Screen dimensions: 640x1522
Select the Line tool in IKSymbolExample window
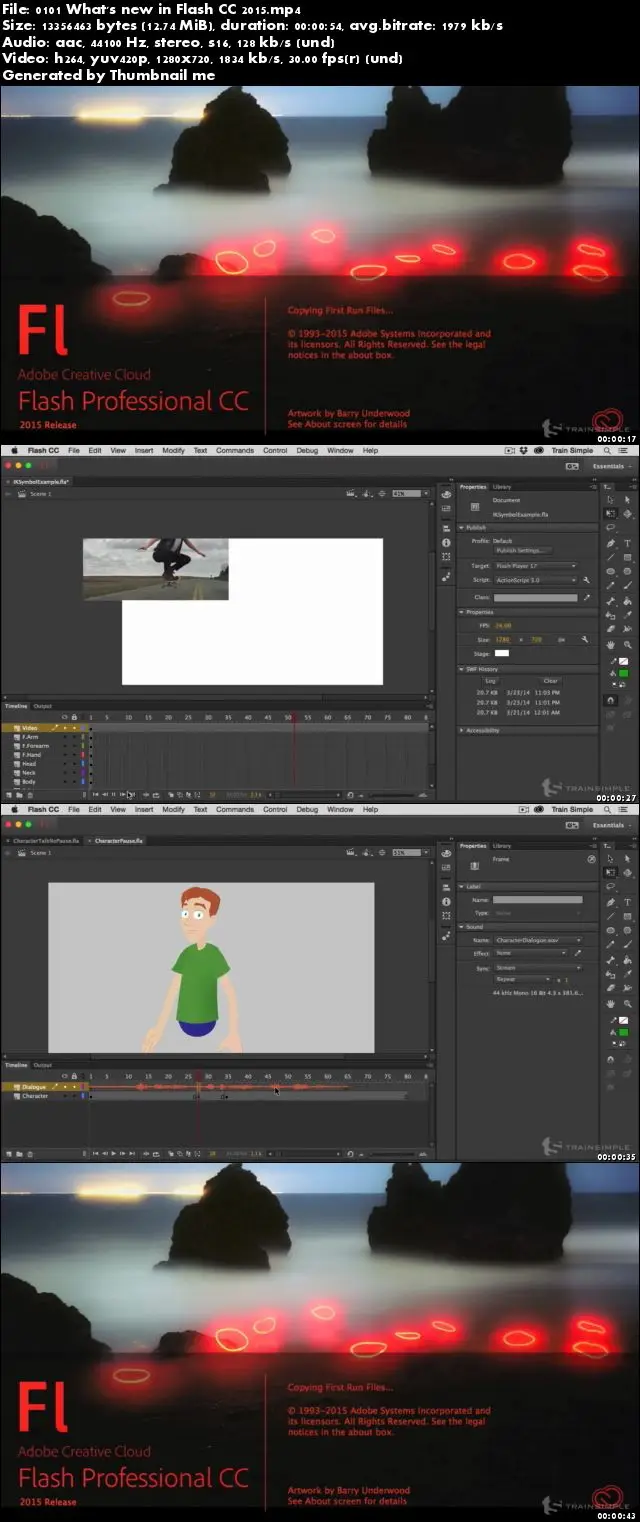click(610, 557)
